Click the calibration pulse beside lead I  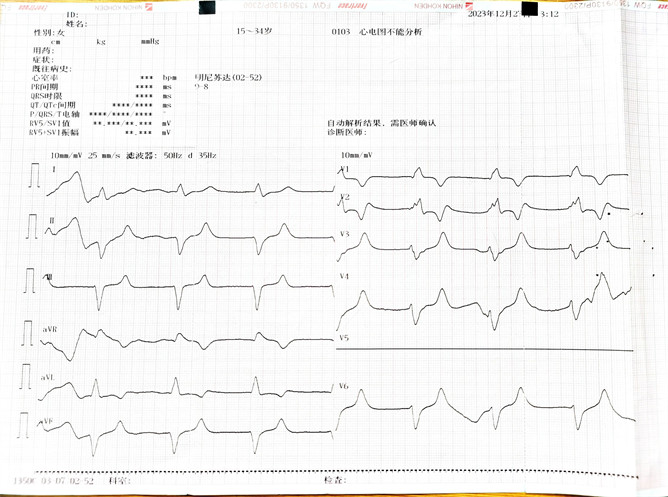35,175
